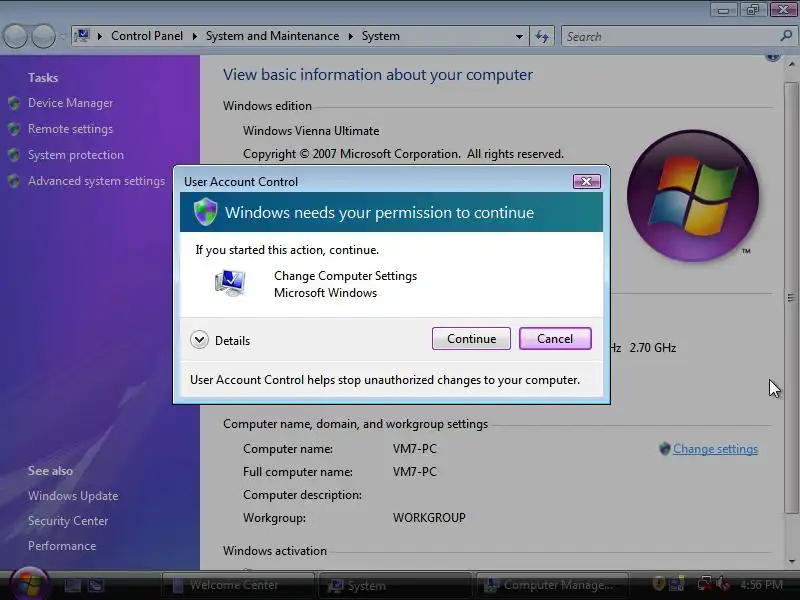Minimize the System window
The height and width of the screenshot is (600, 800).
click(723, 10)
